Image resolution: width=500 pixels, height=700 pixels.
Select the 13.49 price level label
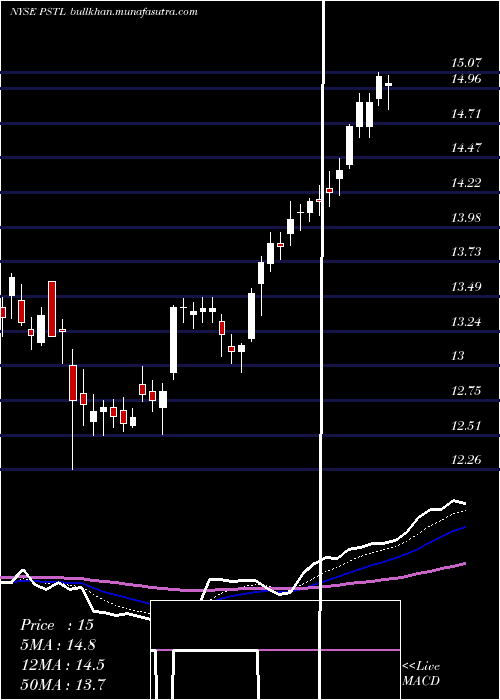[466, 287]
